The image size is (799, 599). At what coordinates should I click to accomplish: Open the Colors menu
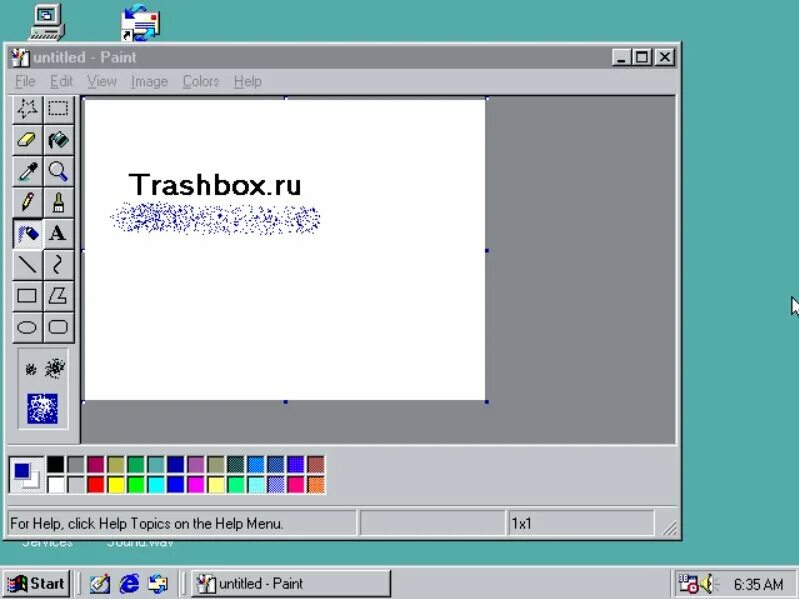[x=201, y=81]
